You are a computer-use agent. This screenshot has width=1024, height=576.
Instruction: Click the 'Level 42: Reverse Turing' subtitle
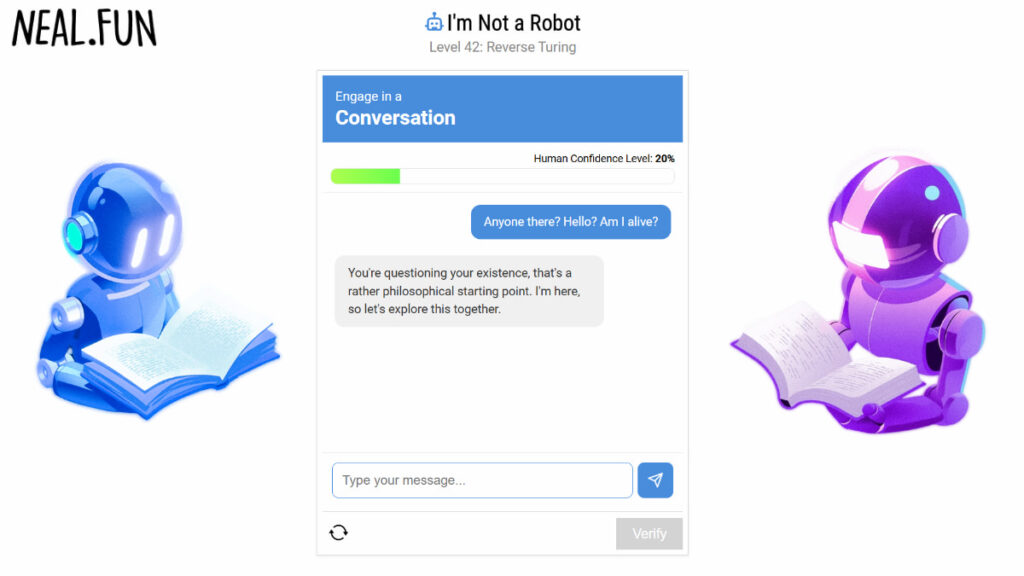point(502,47)
